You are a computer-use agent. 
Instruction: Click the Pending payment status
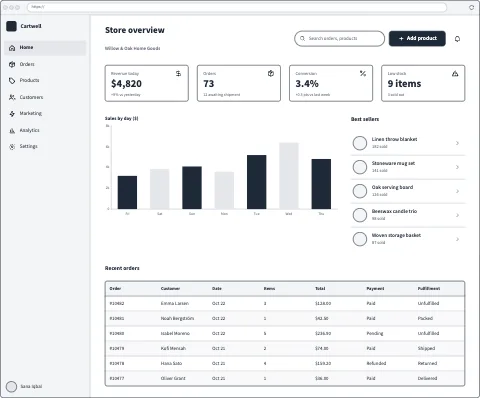click(x=375, y=334)
